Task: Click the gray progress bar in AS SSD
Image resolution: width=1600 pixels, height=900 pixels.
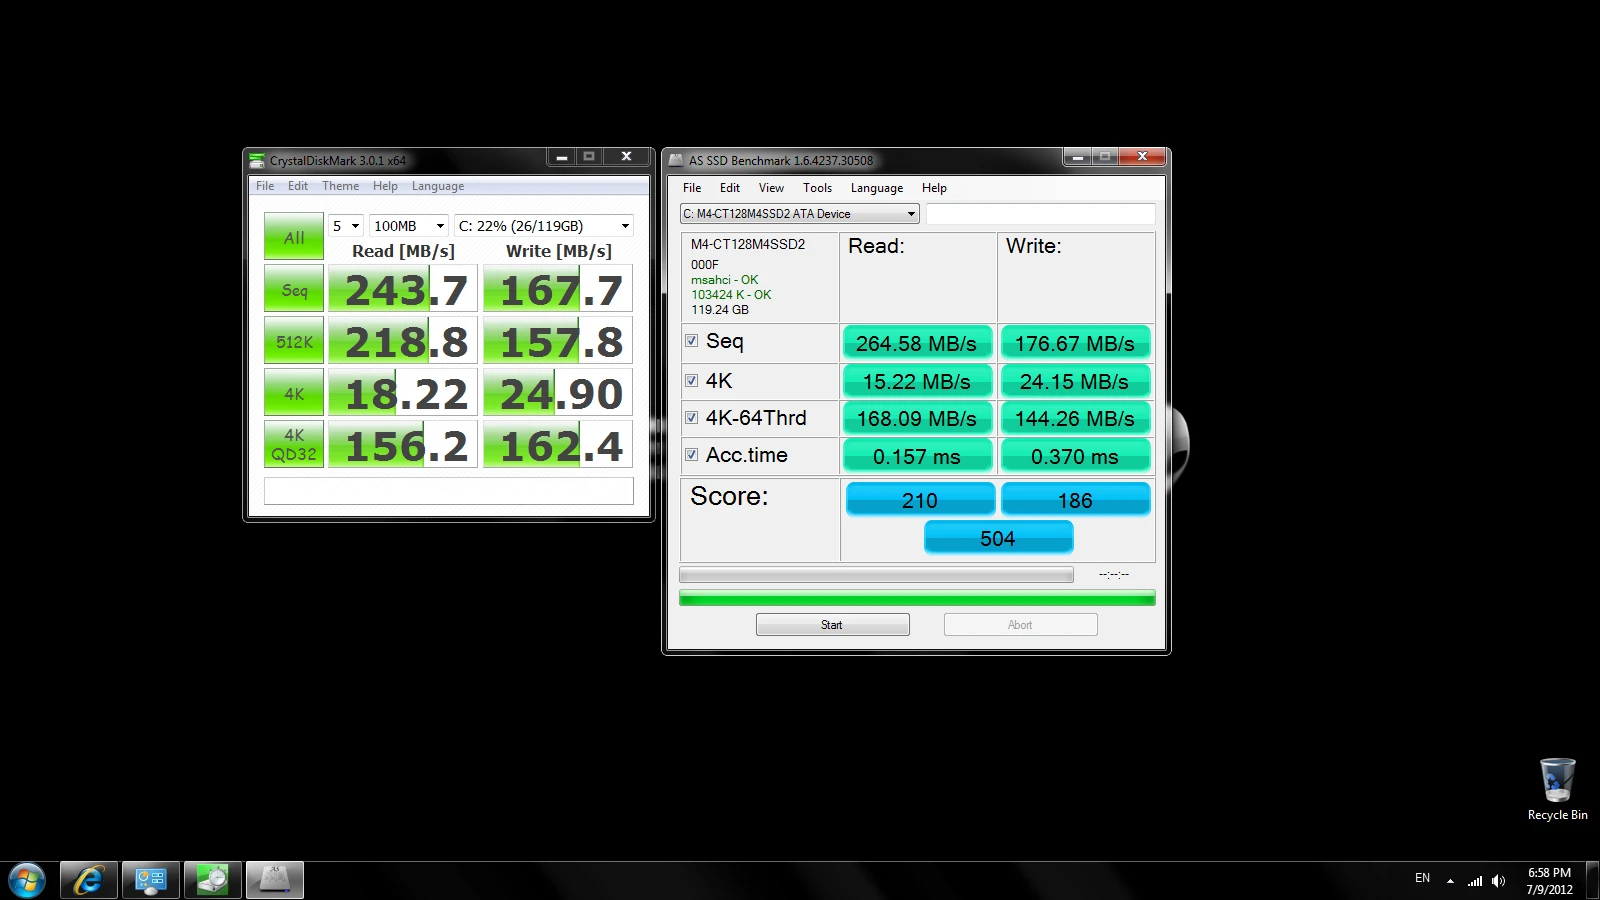Action: [x=876, y=575]
